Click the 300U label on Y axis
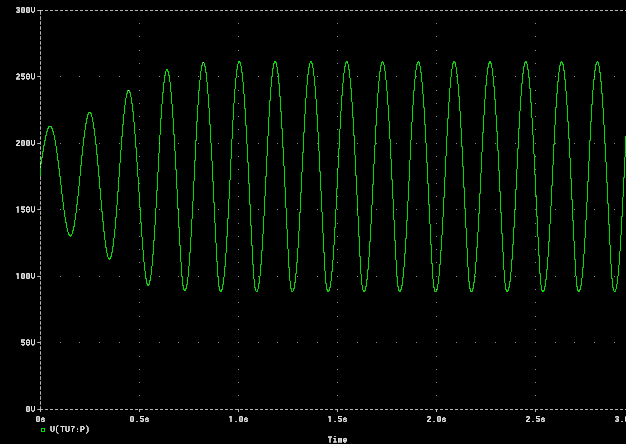626x444 pixels. coord(26,9)
